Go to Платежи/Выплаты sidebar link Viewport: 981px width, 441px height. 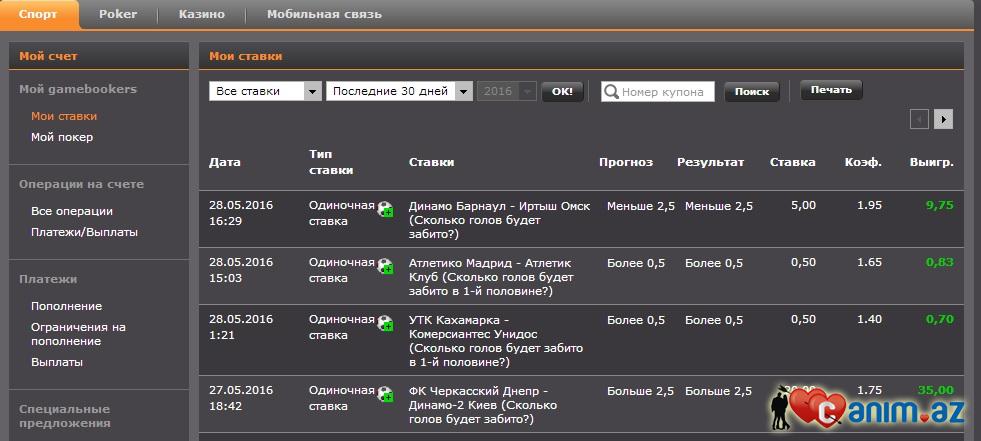84,232
